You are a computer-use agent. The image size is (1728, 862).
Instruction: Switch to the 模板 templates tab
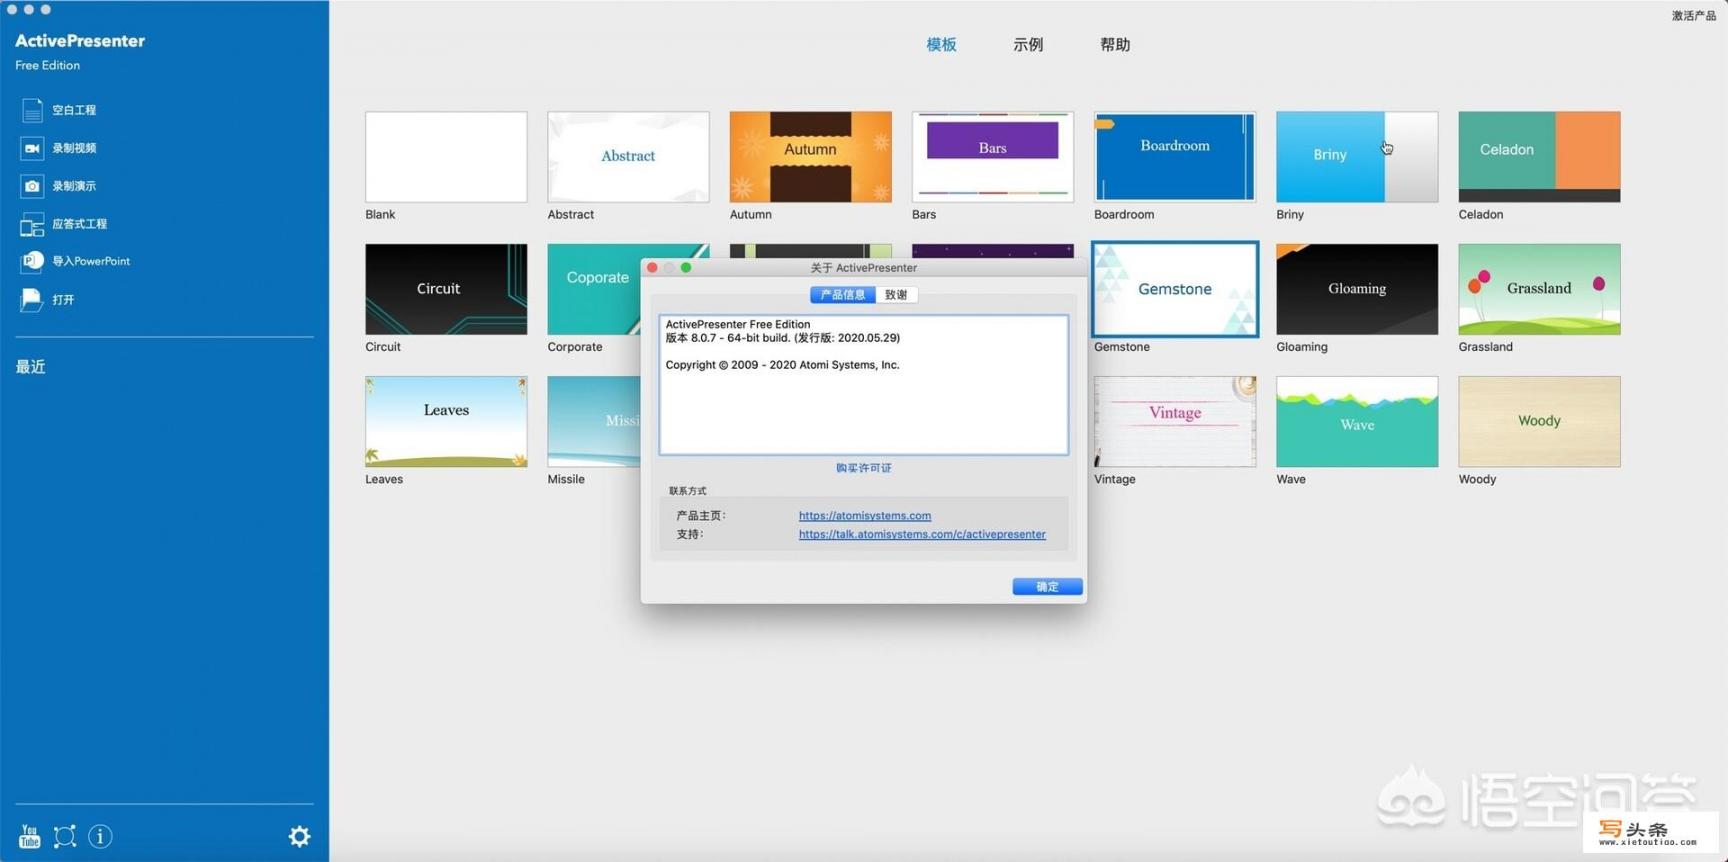tap(941, 44)
